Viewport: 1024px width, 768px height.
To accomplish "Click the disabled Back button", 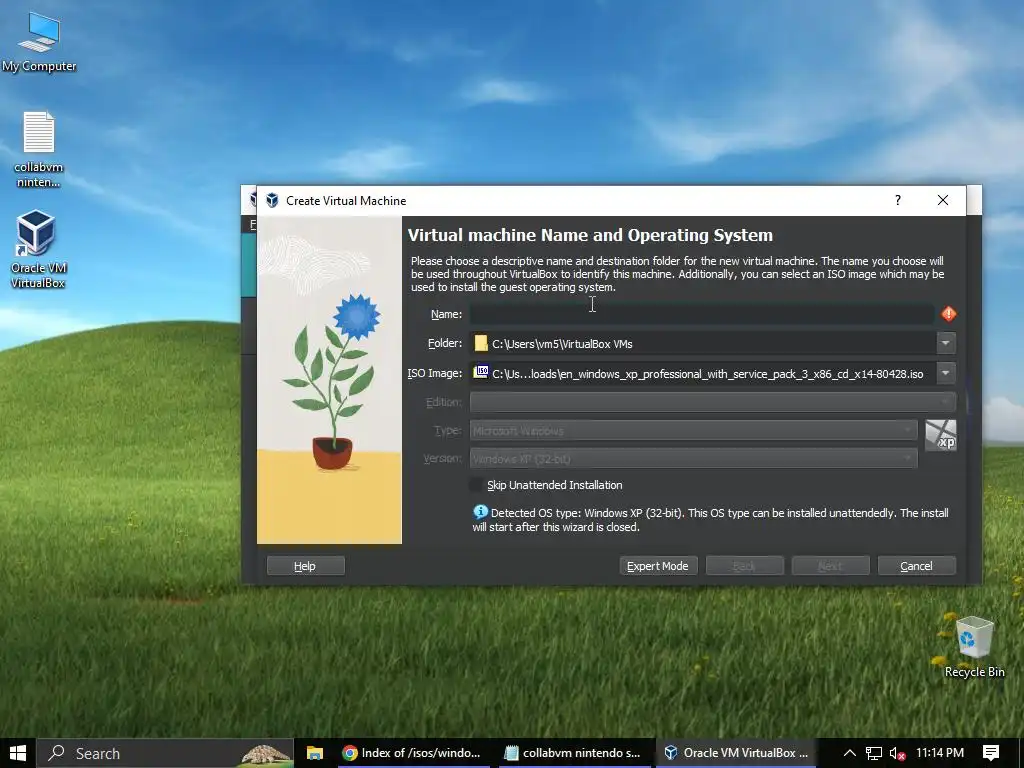I will coord(744,566).
